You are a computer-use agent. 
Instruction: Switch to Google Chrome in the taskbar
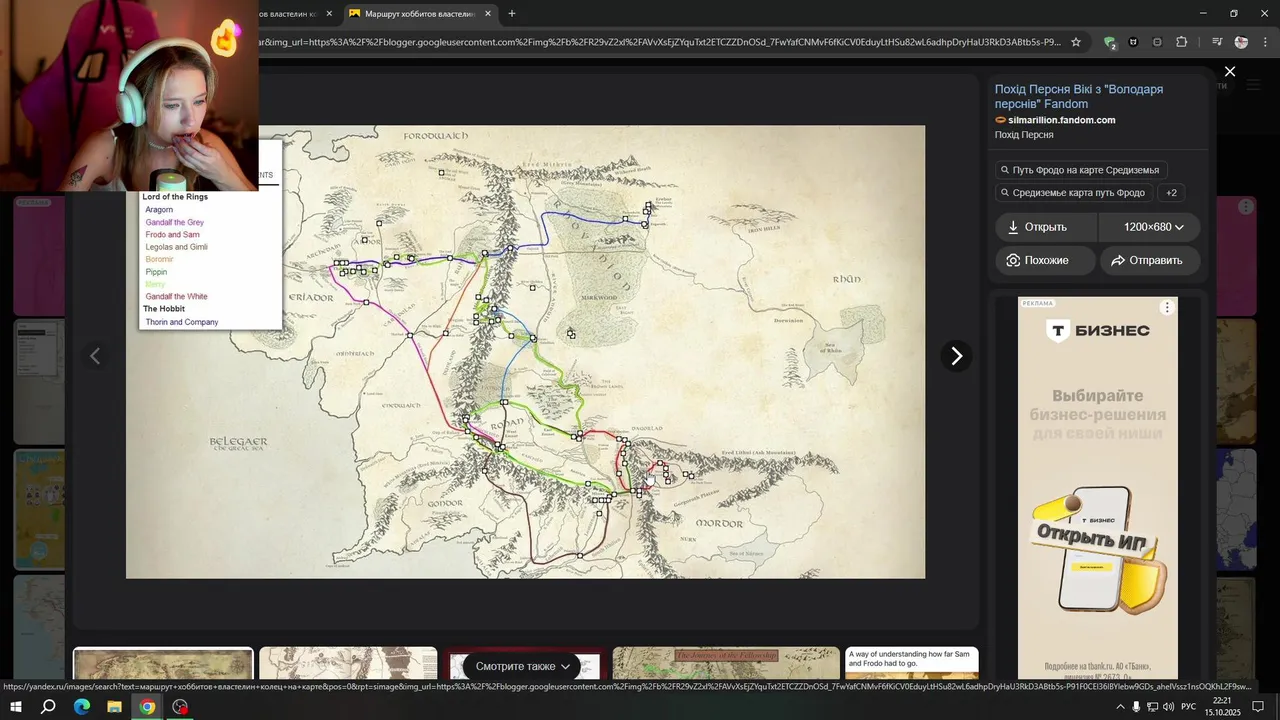[x=147, y=707]
